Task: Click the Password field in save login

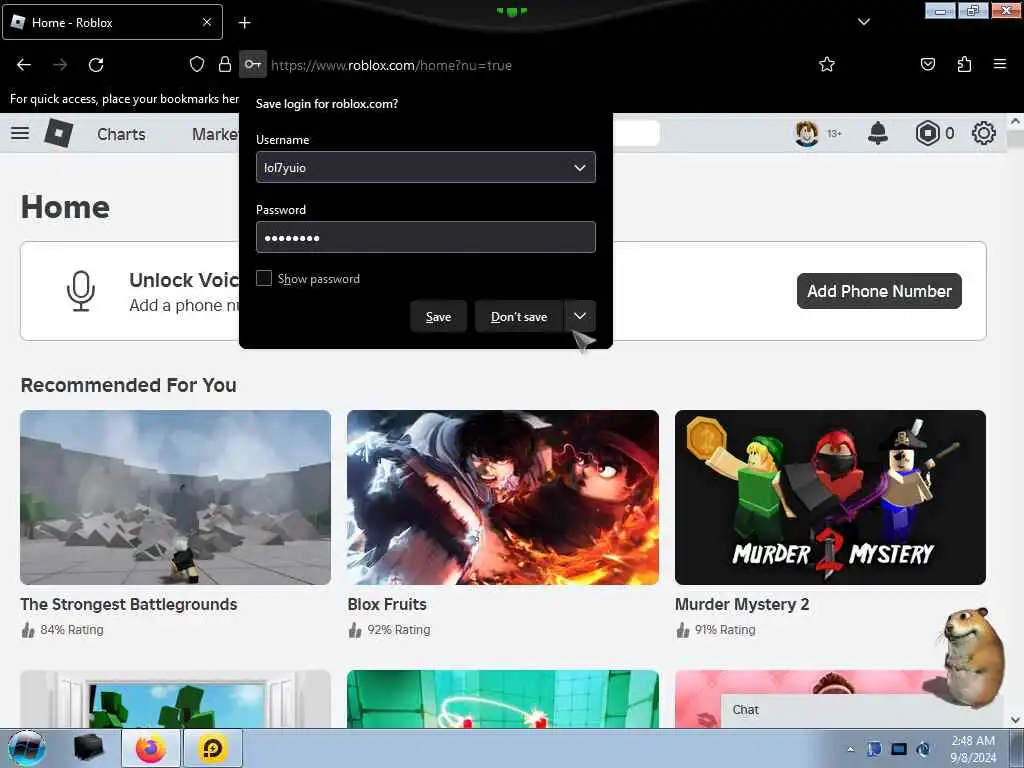Action: click(x=426, y=237)
